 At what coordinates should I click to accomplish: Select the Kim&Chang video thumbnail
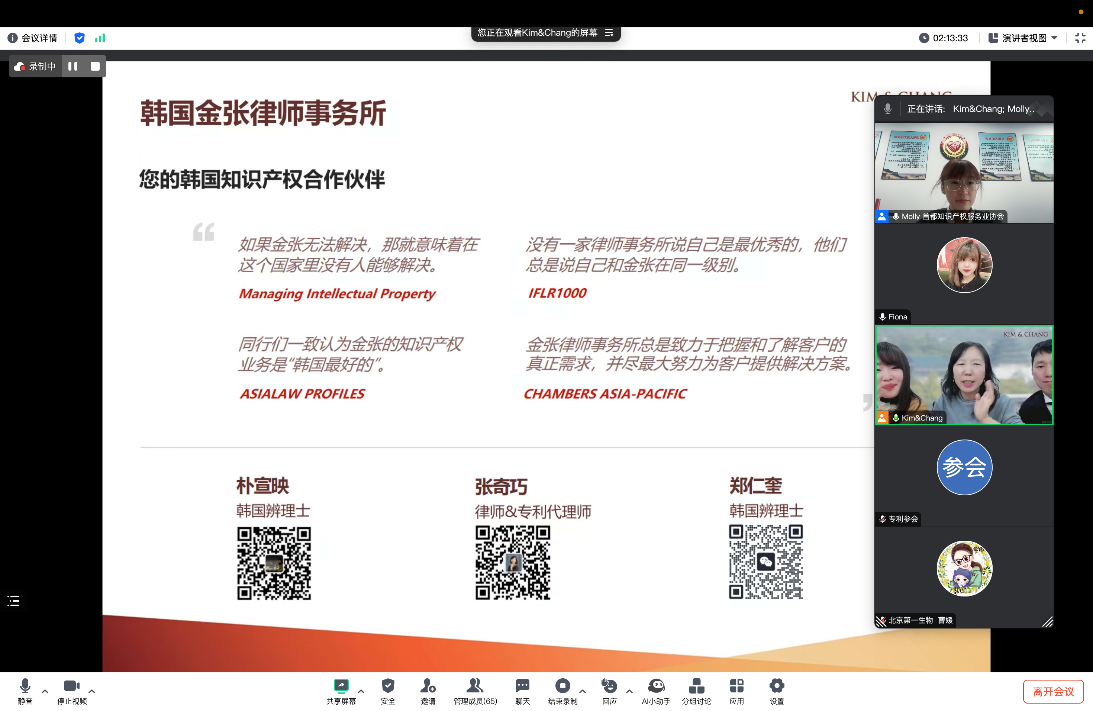(x=964, y=375)
